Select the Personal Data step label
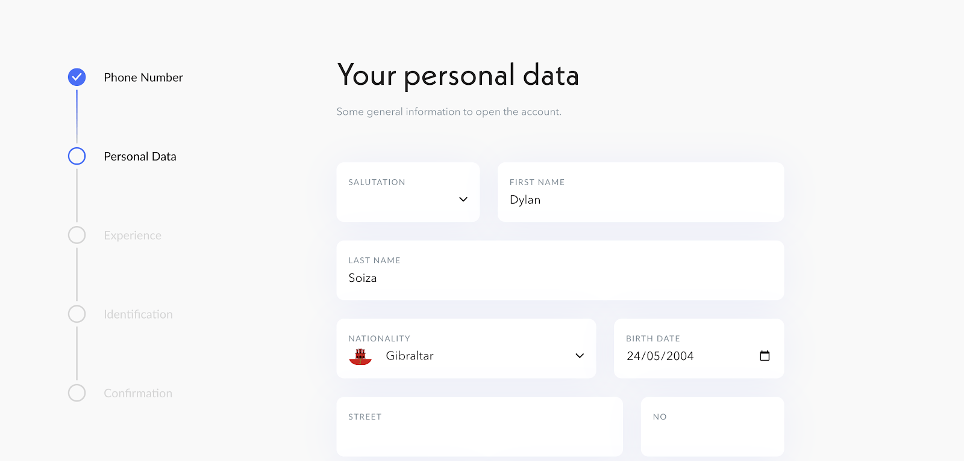The width and height of the screenshot is (964, 462). tap(140, 156)
